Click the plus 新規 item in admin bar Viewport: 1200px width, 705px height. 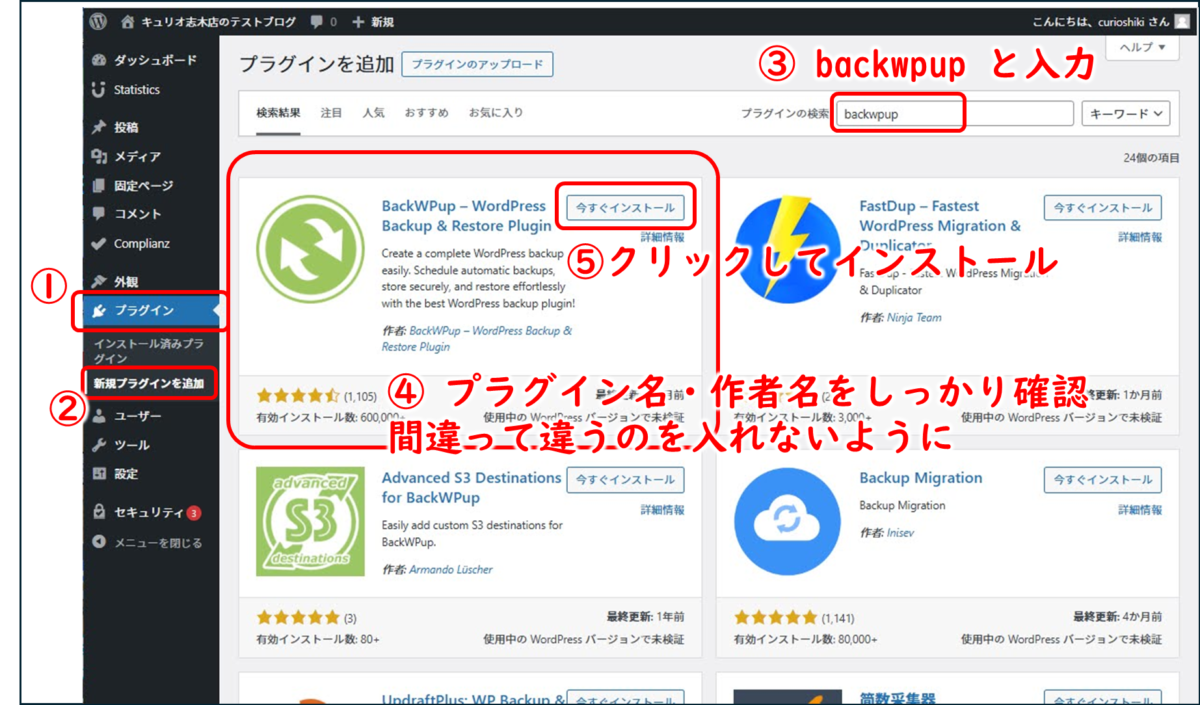click(373, 22)
